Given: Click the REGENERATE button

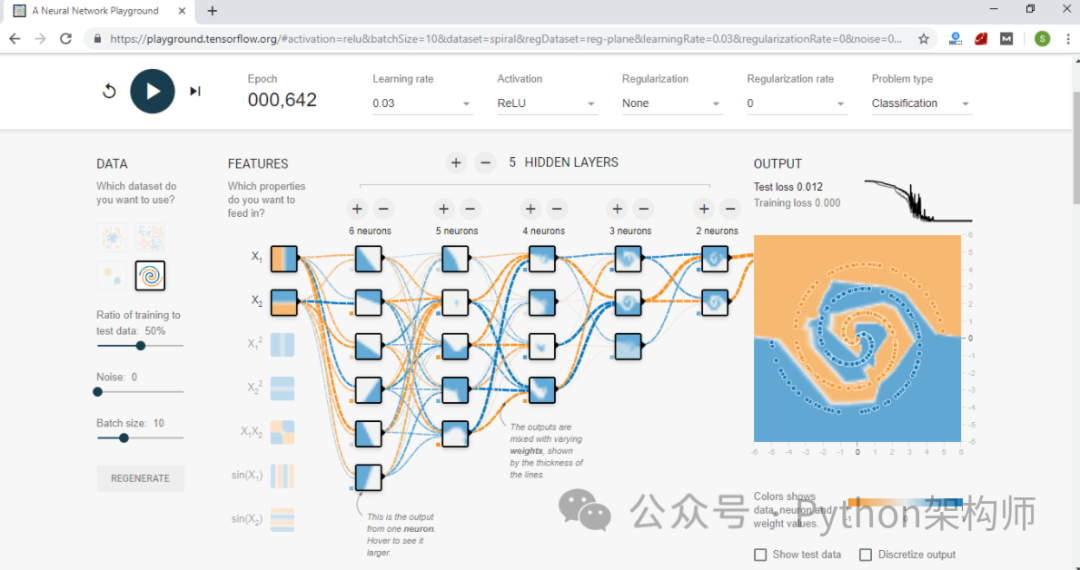Looking at the screenshot, I should (141, 478).
